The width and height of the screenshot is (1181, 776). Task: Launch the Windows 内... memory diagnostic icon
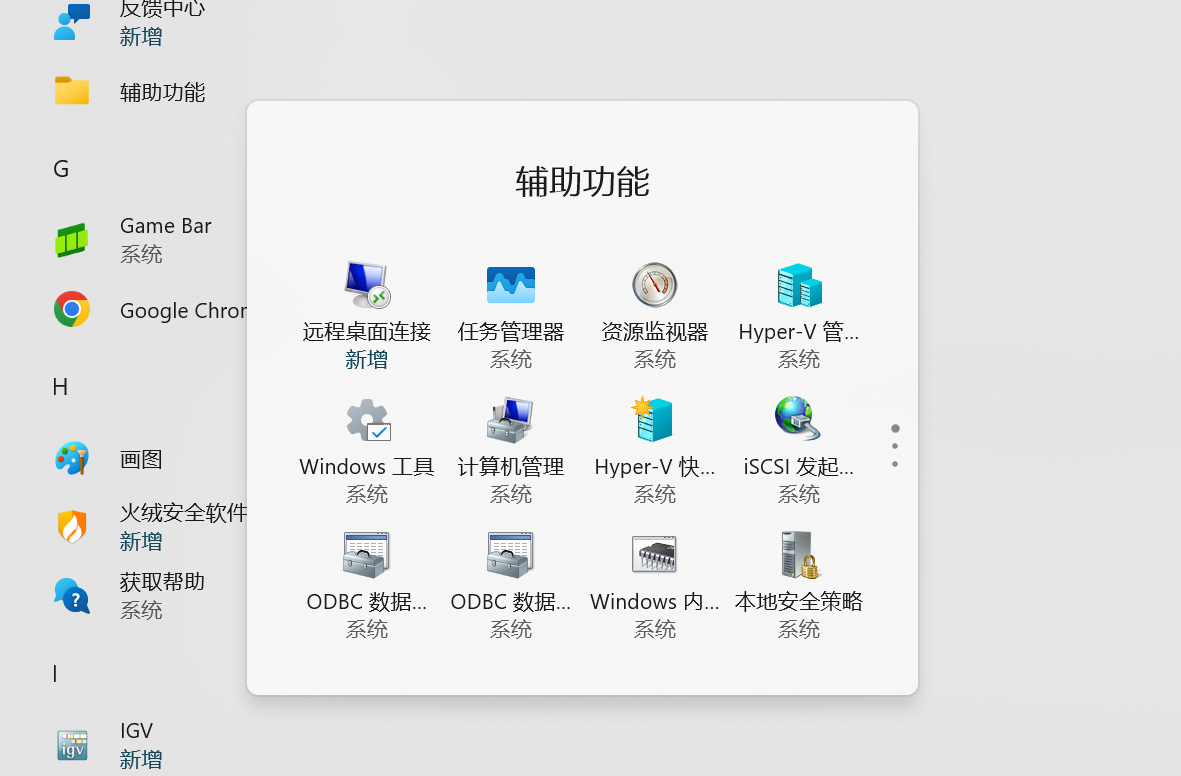654,555
